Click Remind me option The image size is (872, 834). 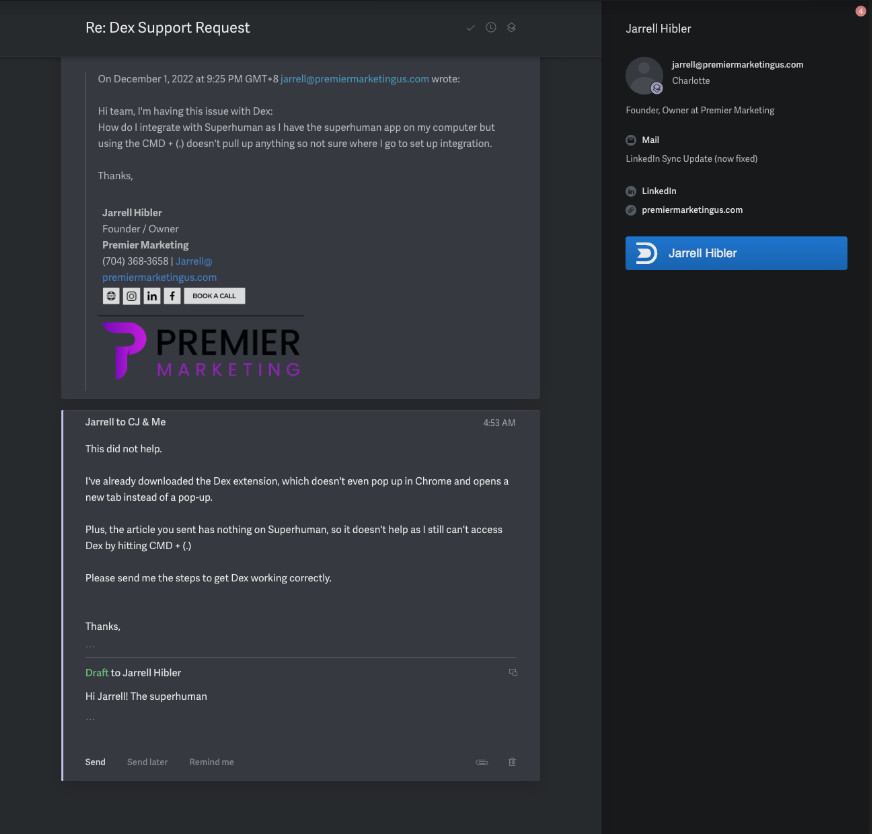pyautogui.click(x=211, y=762)
